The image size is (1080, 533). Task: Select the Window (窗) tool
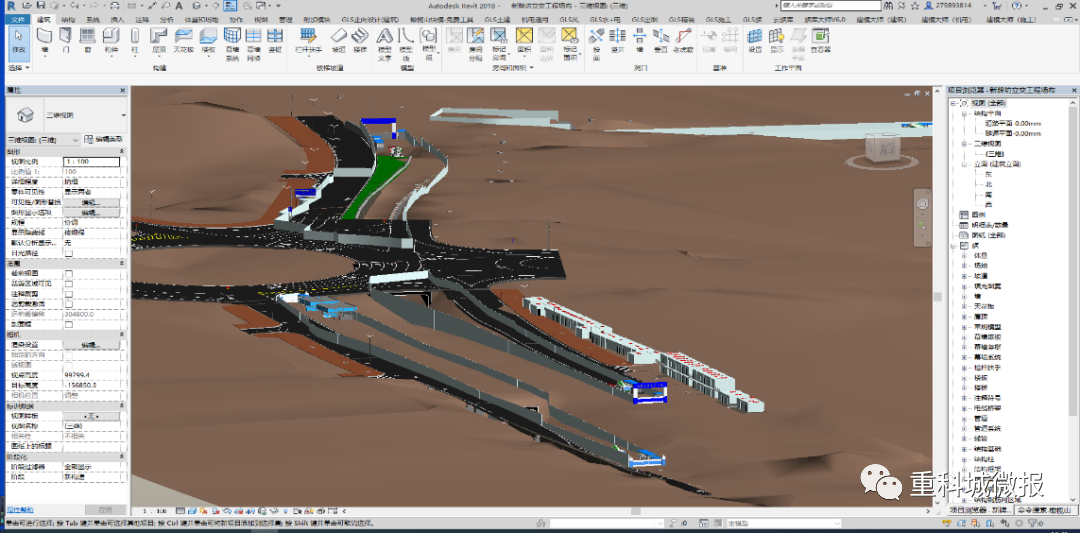coord(88,41)
